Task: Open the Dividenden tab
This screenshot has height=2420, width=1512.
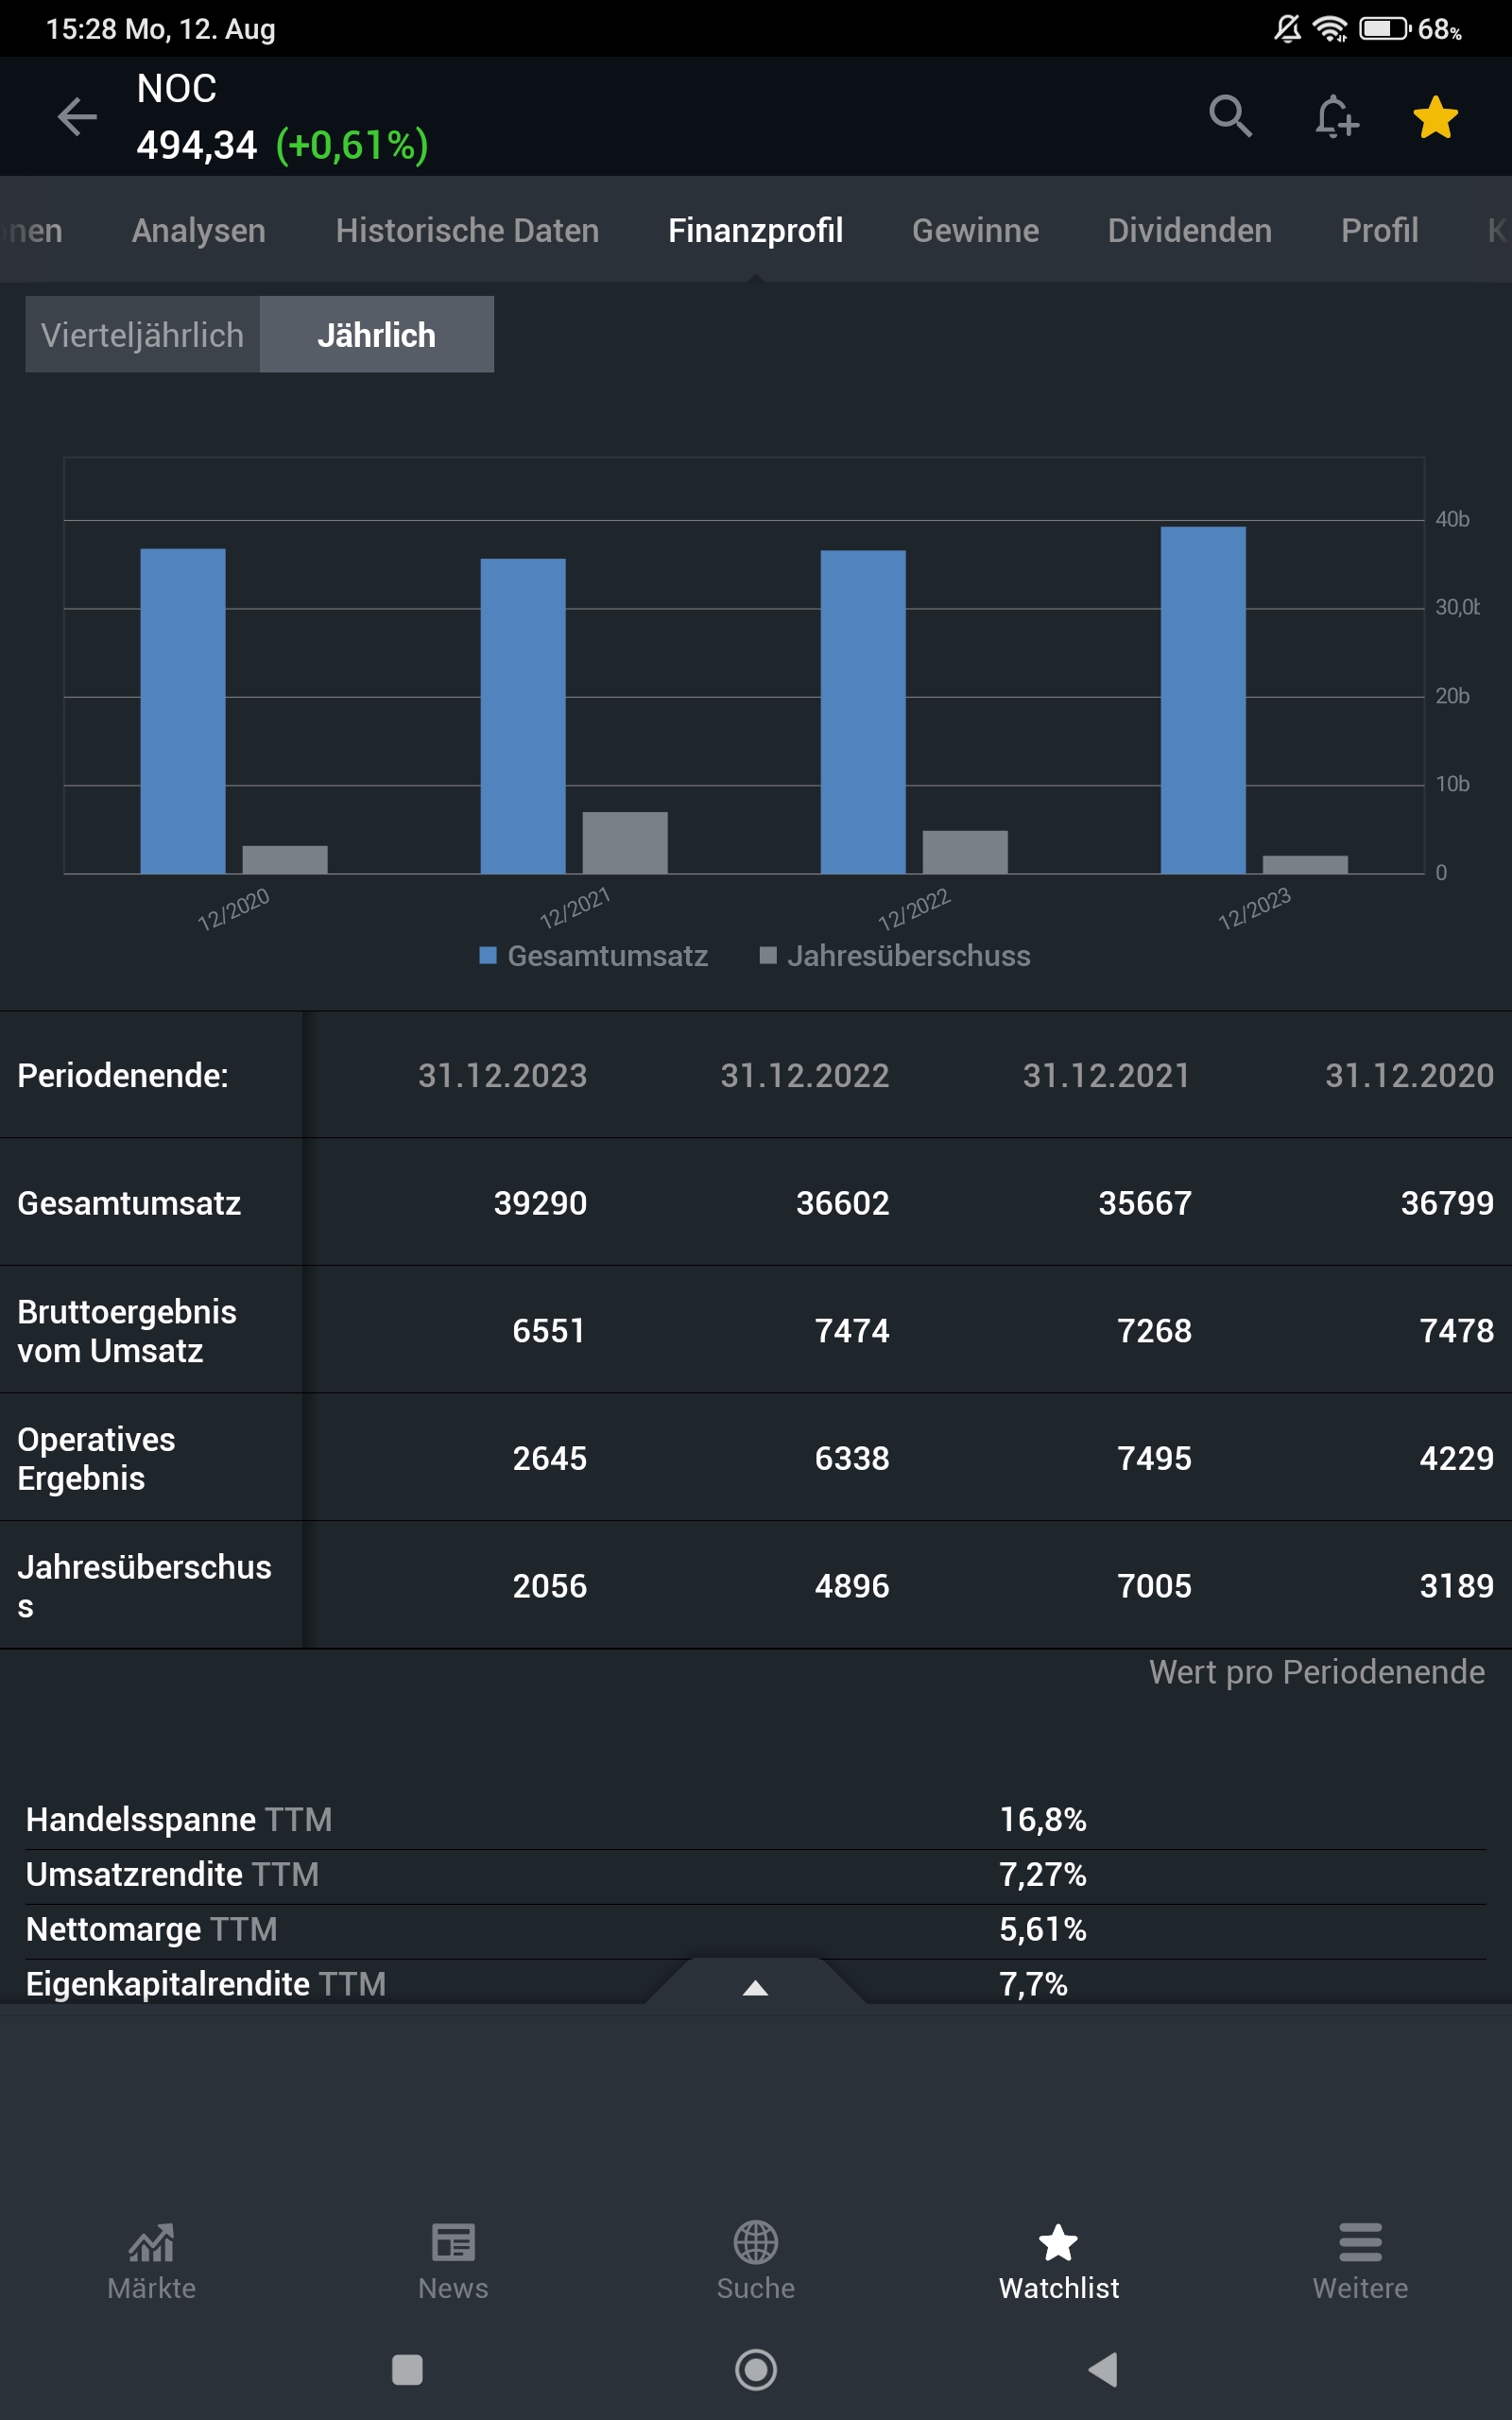Action: pyautogui.click(x=1189, y=230)
